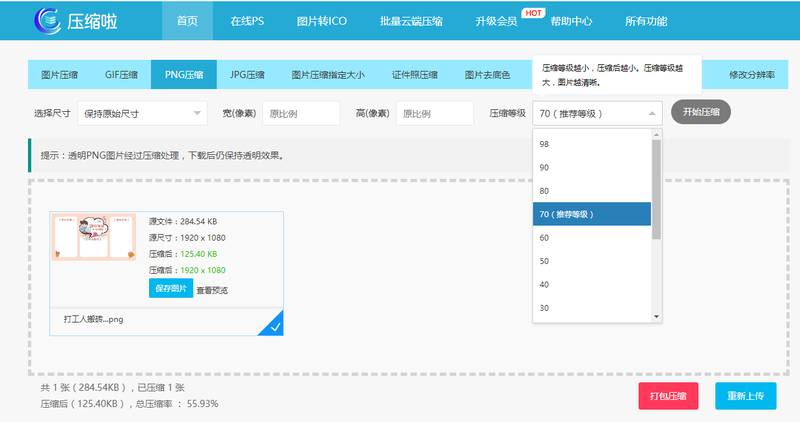Screen dimensions: 800x422
Task: Click the 提示 transparent PNG hint text
Action: [x=162, y=156]
